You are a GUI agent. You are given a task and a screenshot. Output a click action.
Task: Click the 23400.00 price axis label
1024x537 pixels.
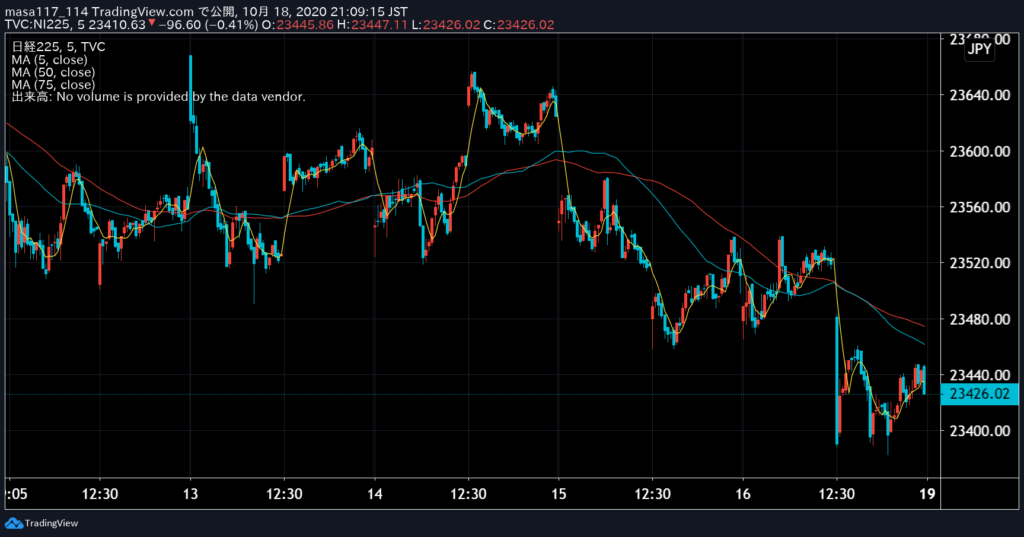pos(980,431)
